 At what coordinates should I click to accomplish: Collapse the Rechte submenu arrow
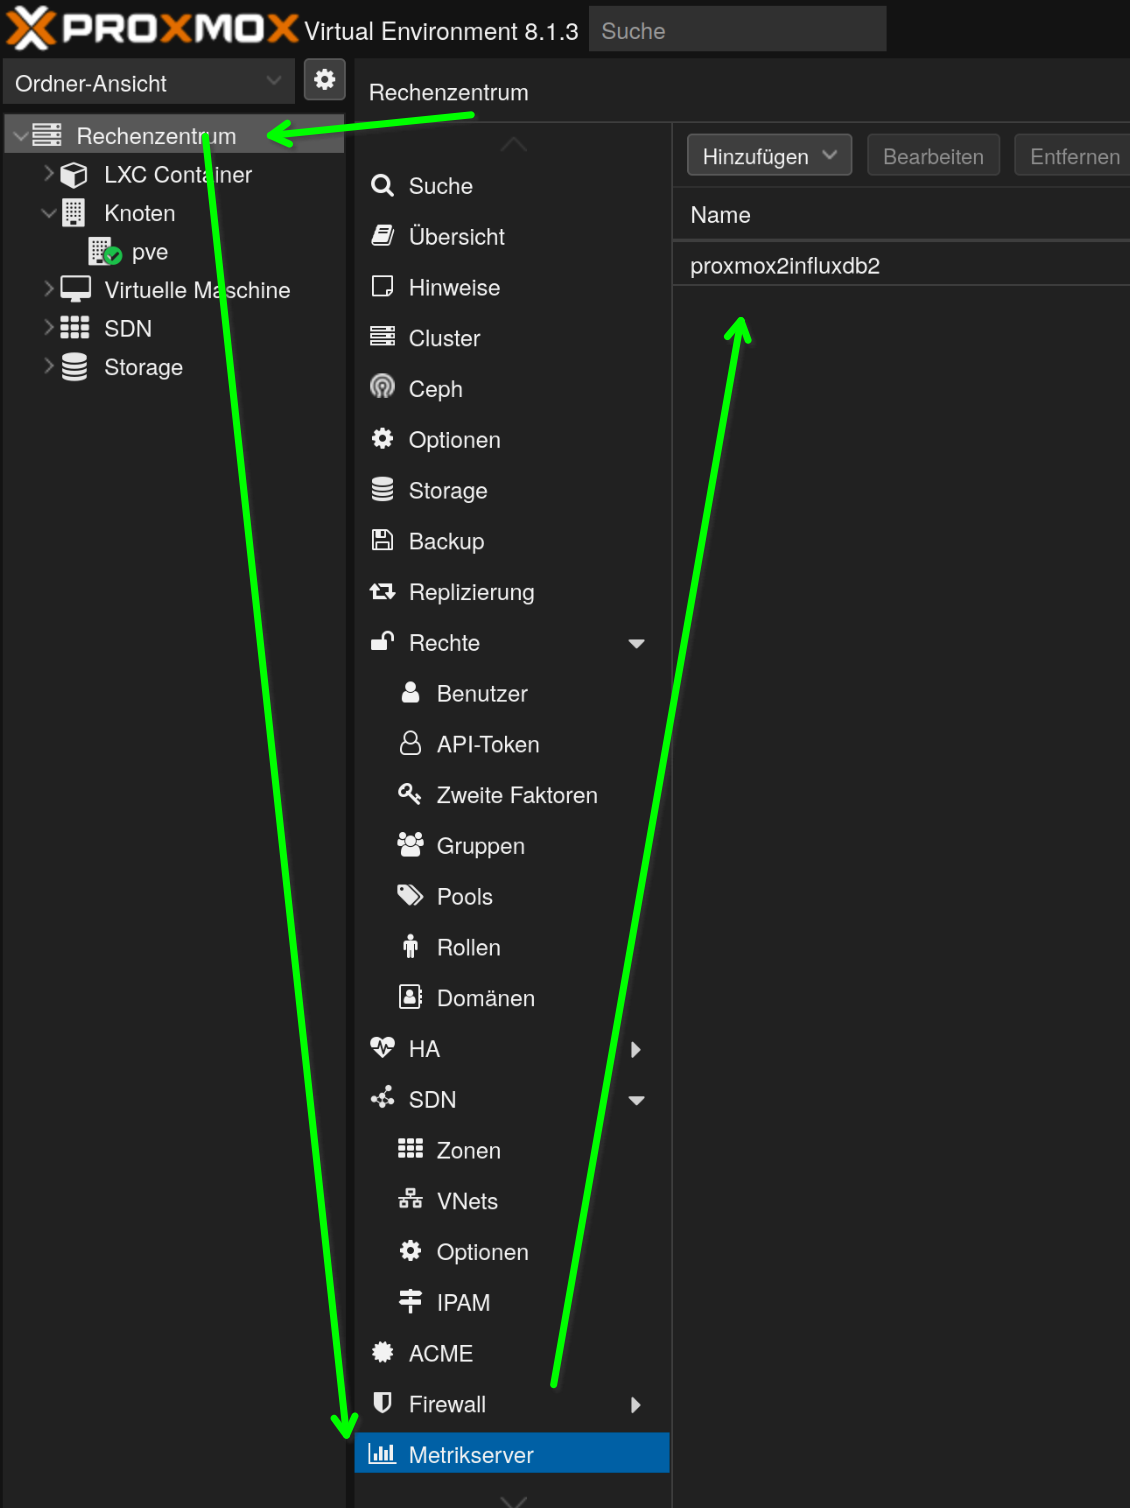coord(636,644)
